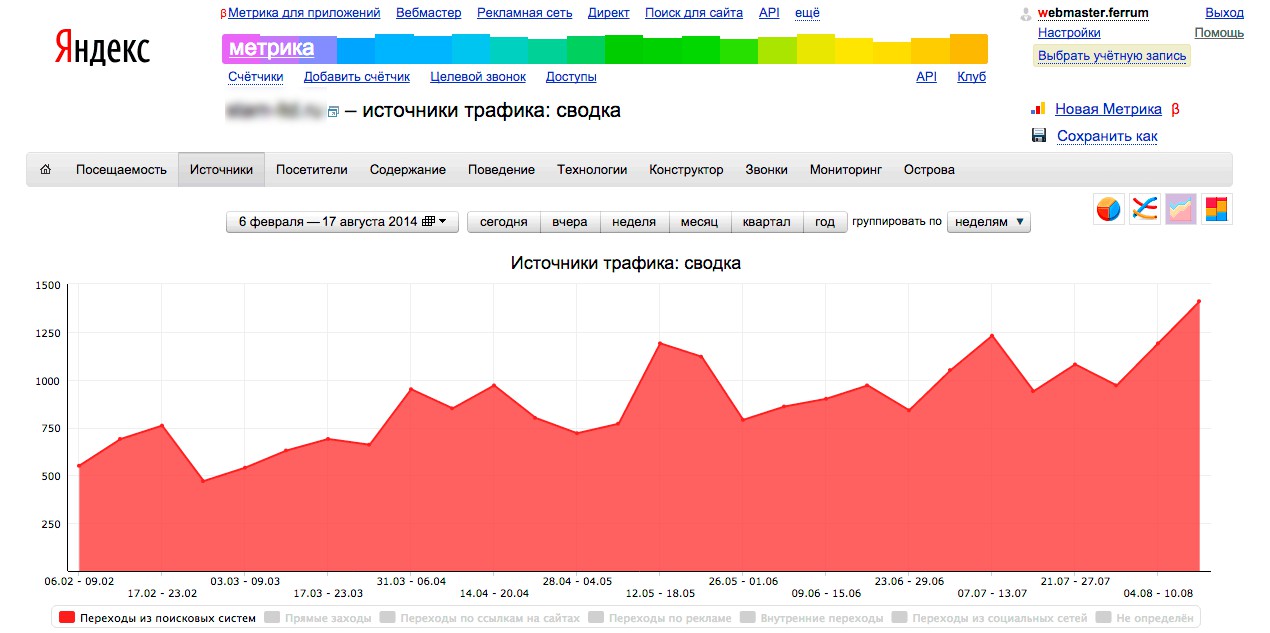Open the 'Сохранить как' menu

[1107, 136]
